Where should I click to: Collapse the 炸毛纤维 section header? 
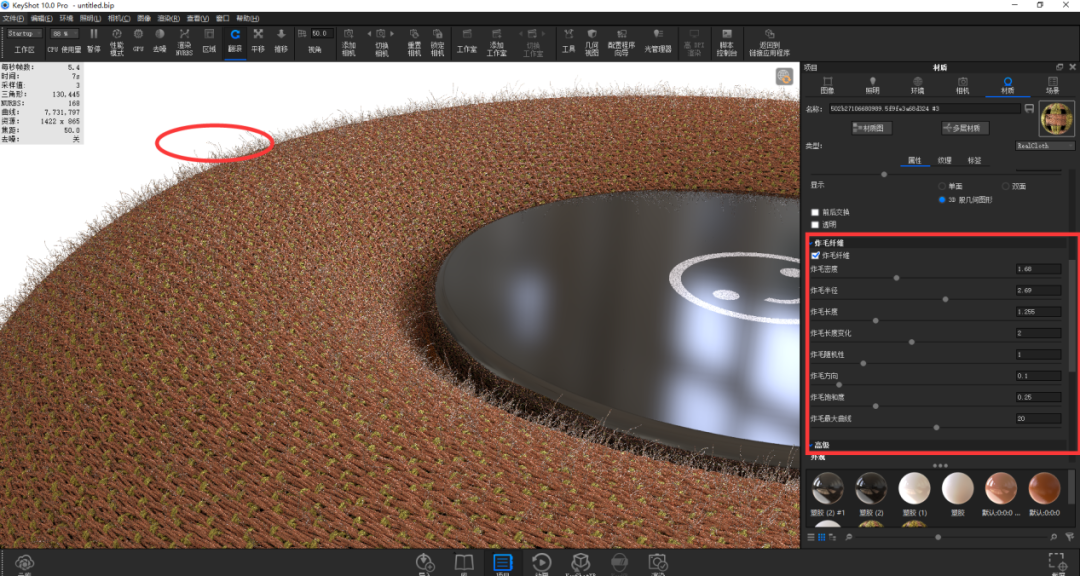937,243
